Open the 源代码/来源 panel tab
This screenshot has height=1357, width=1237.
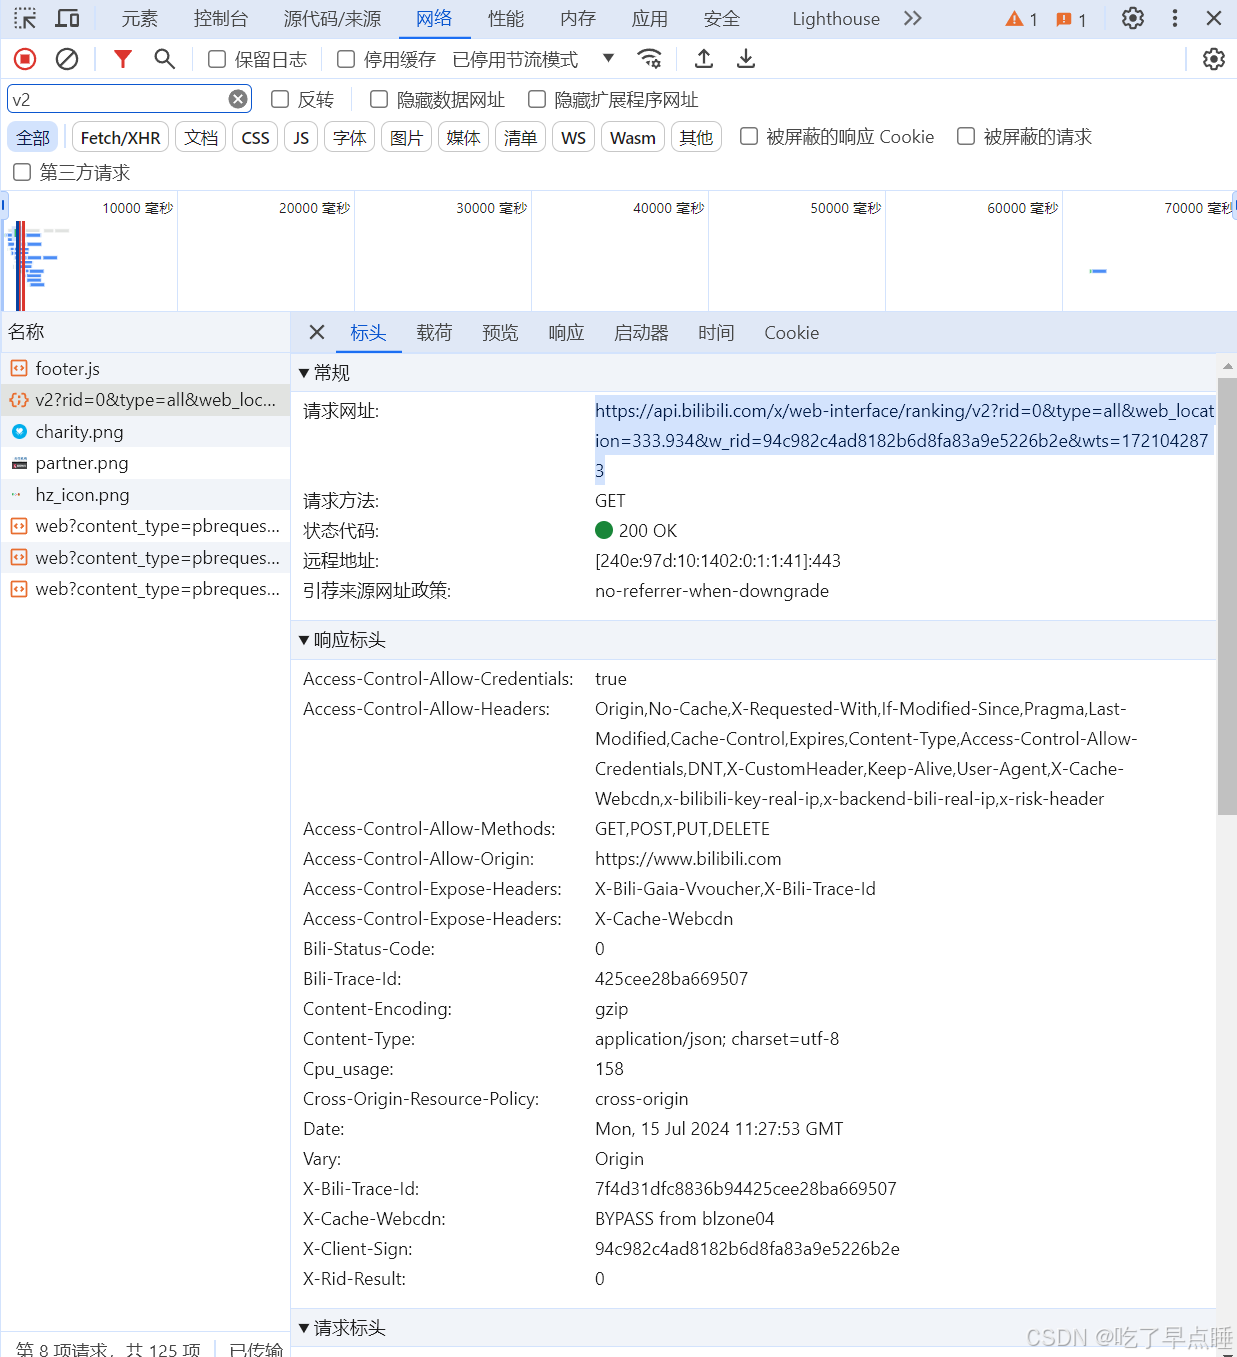[x=332, y=18]
